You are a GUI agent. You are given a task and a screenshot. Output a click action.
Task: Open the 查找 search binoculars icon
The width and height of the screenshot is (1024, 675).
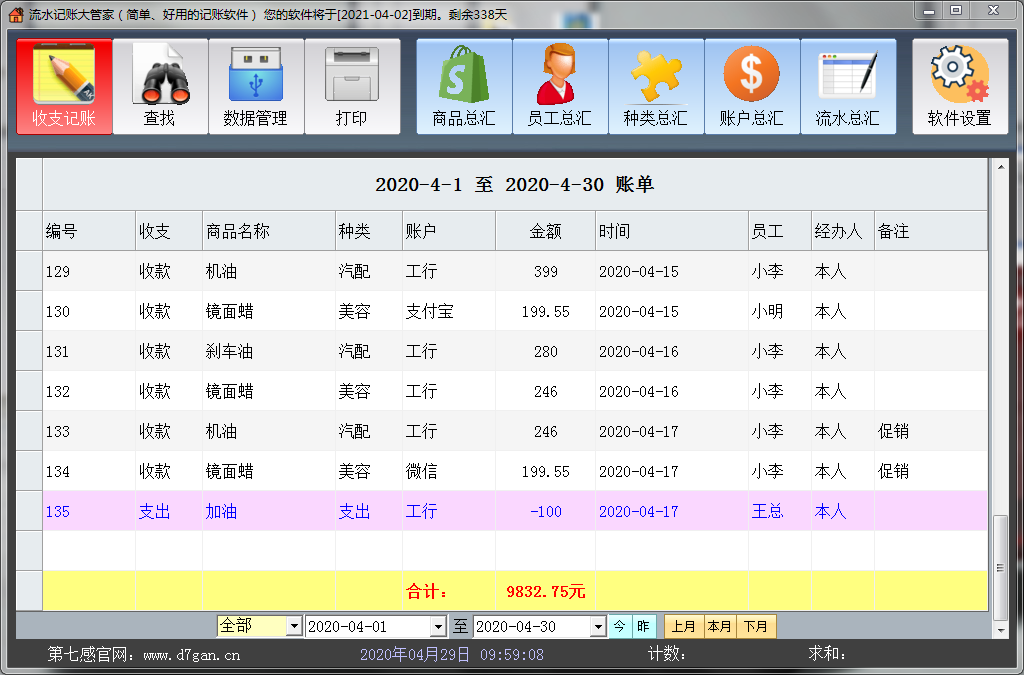[x=160, y=86]
